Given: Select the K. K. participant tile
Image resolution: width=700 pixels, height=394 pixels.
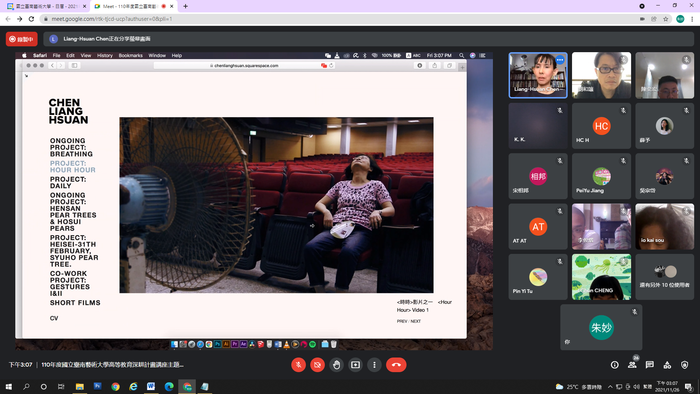Looking at the screenshot, I should pyautogui.click(x=538, y=126).
